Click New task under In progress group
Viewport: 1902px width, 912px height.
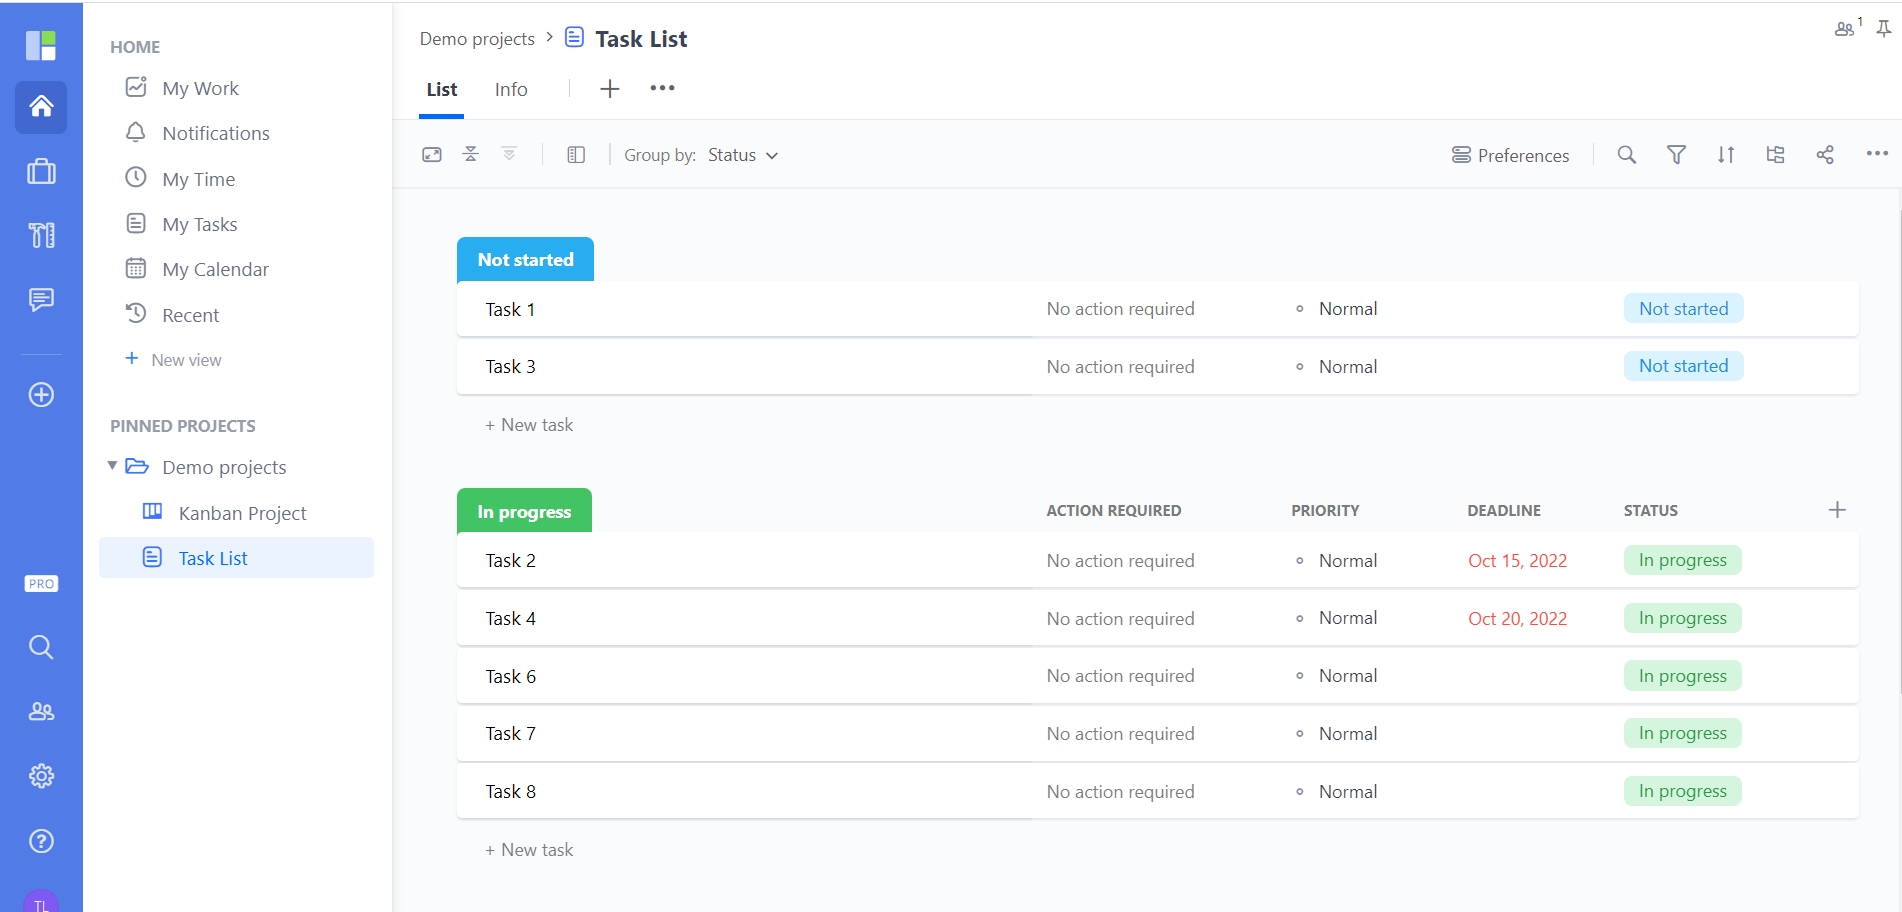[x=530, y=850]
